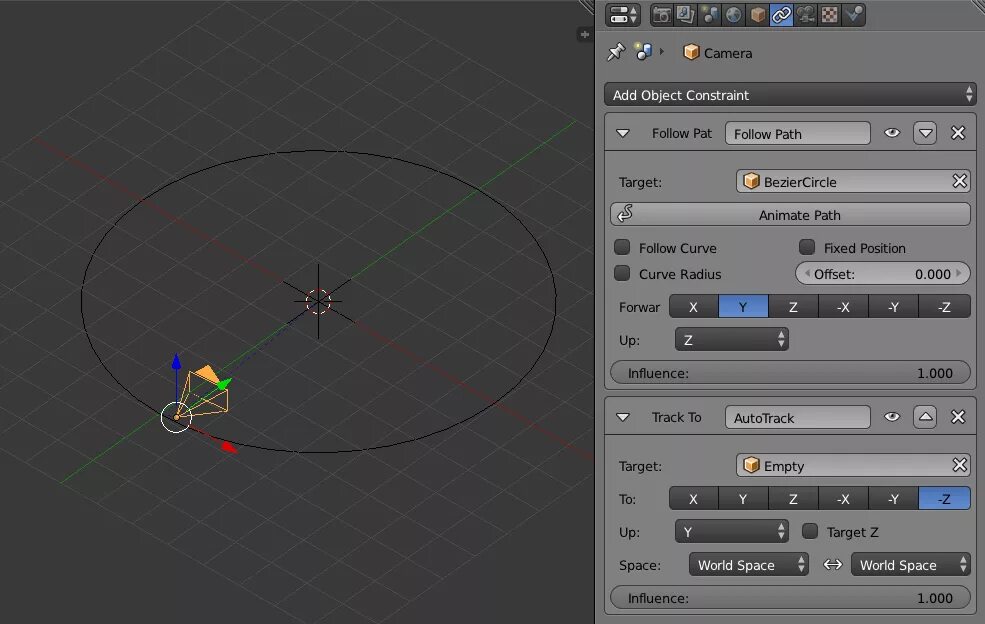Image resolution: width=985 pixels, height=624 pixels.
Task: Click the Empty target field
Action: pos(844,466)
